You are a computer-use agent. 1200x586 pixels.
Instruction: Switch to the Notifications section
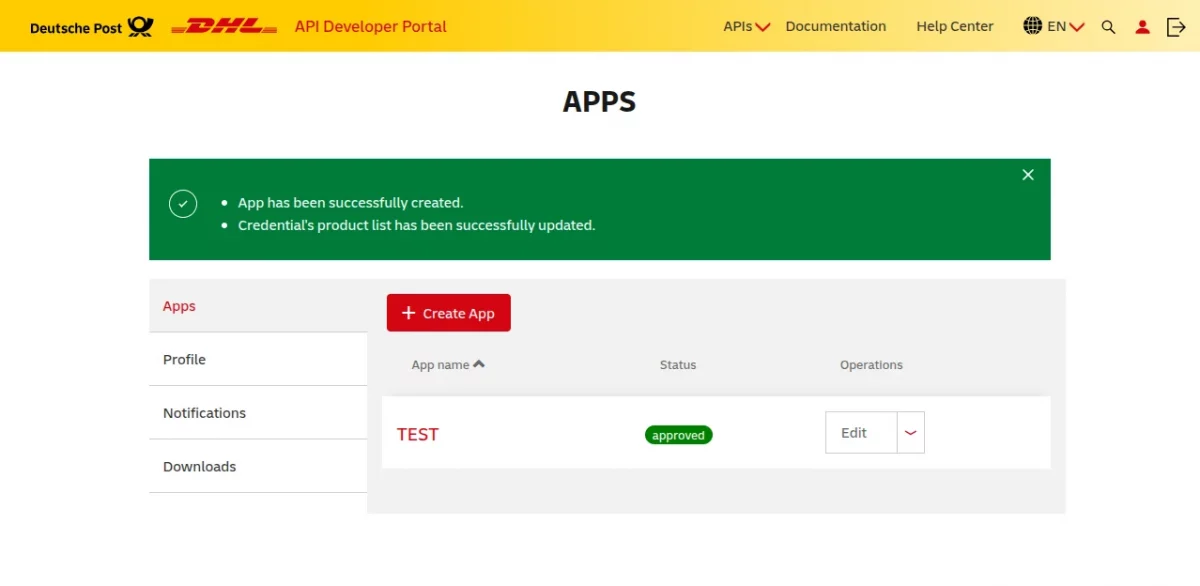(204, 412)
